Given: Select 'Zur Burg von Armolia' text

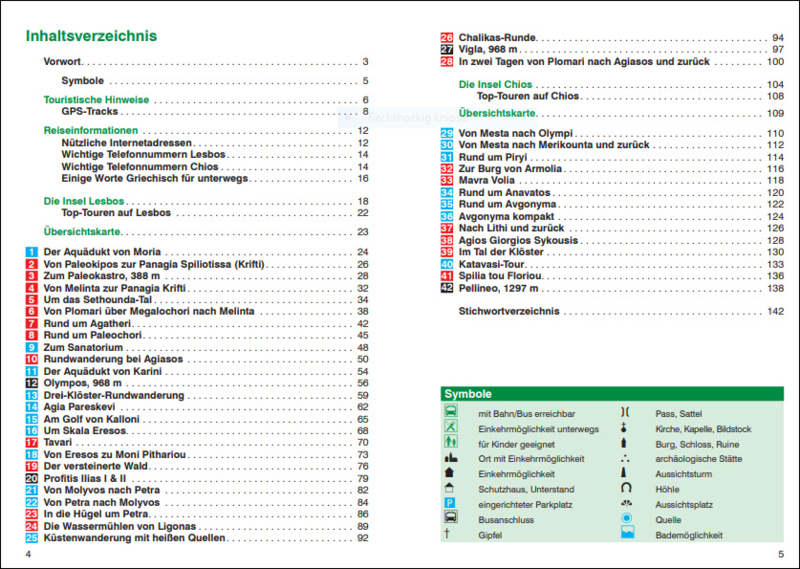Looking at the screenshot, I should coord(510,169).
